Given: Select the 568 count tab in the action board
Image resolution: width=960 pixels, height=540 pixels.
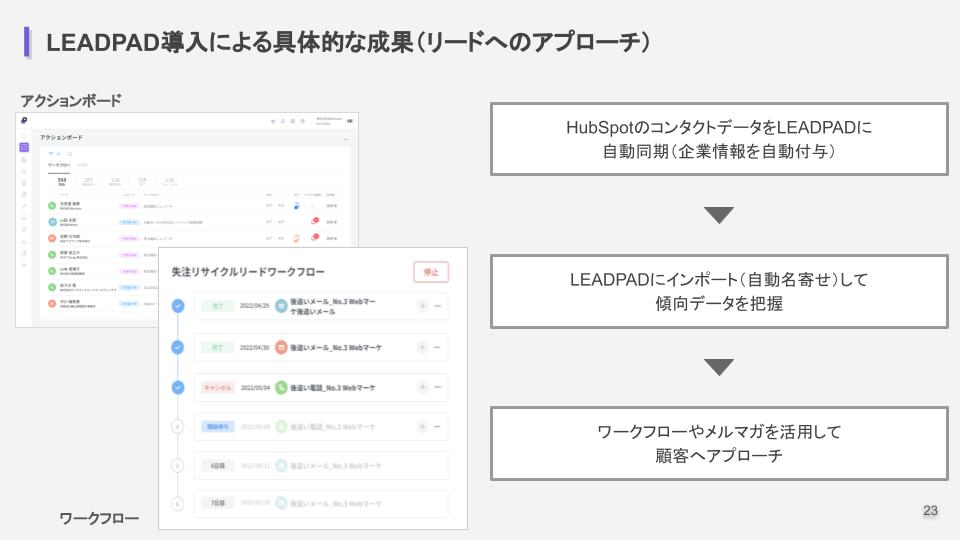Looking at the screenshot, I should coord(62,181).
